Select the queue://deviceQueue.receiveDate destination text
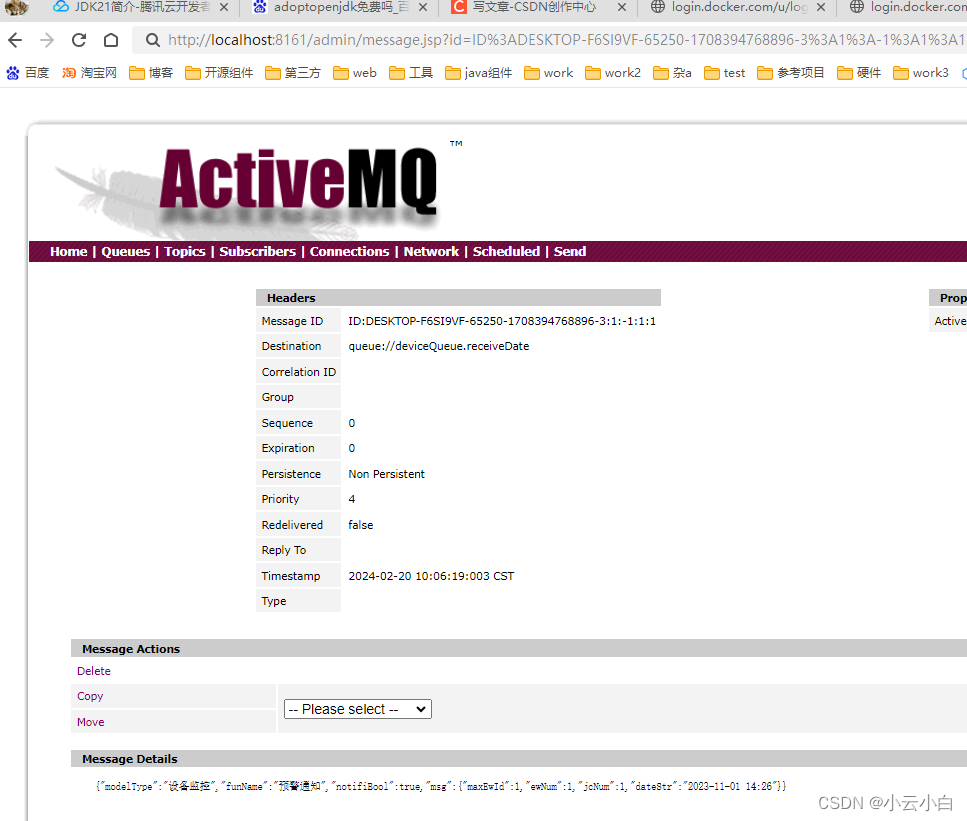The image size is (967, 821). click(x=438, y=346)
